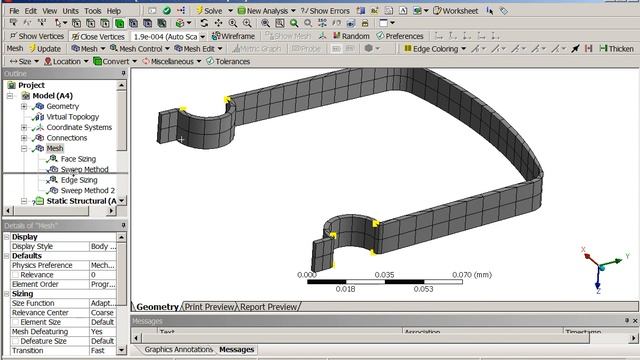Click the Messages panel horizontal scrollbar
Screen dimensions: 640x360
(x=365, y=338)
